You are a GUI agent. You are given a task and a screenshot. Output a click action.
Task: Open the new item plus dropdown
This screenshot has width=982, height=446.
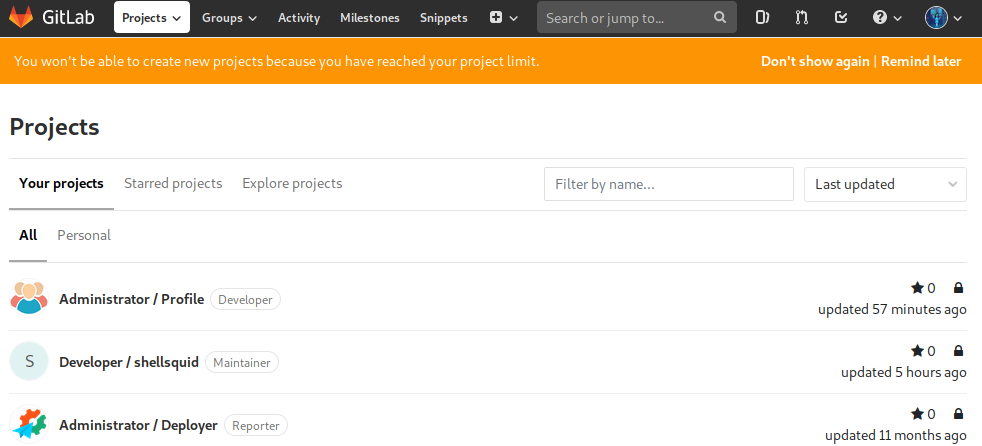[x=504, y=18]
